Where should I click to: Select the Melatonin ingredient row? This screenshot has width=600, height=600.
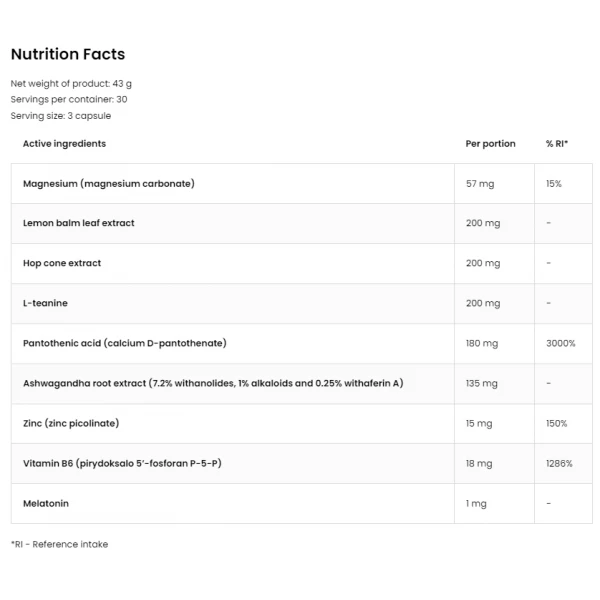pyautogui.click(x=302, y=504)
